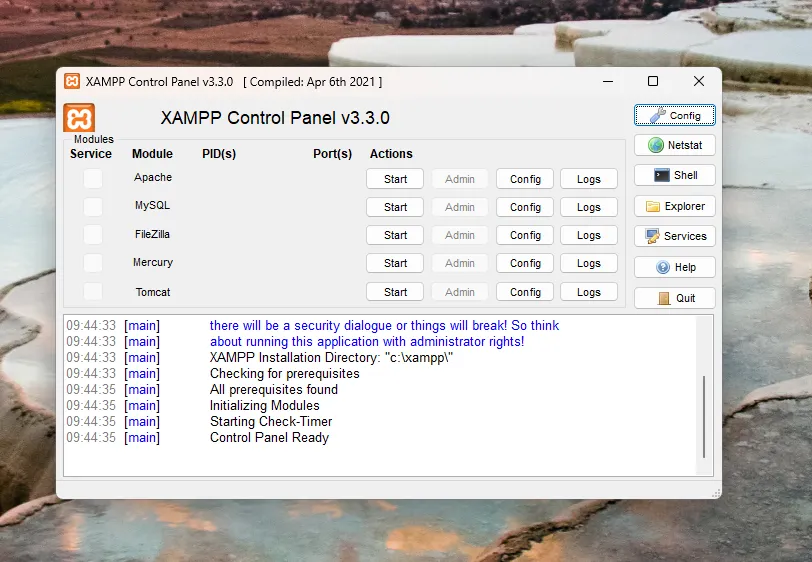Open Explorer folder button
The width and height of the screenshot is (812, 562).
[x=675, y=206]
